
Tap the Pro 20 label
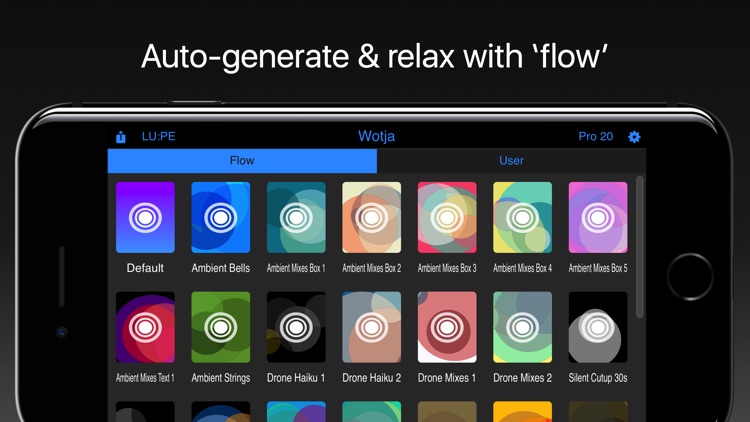[x=595, y=137]
